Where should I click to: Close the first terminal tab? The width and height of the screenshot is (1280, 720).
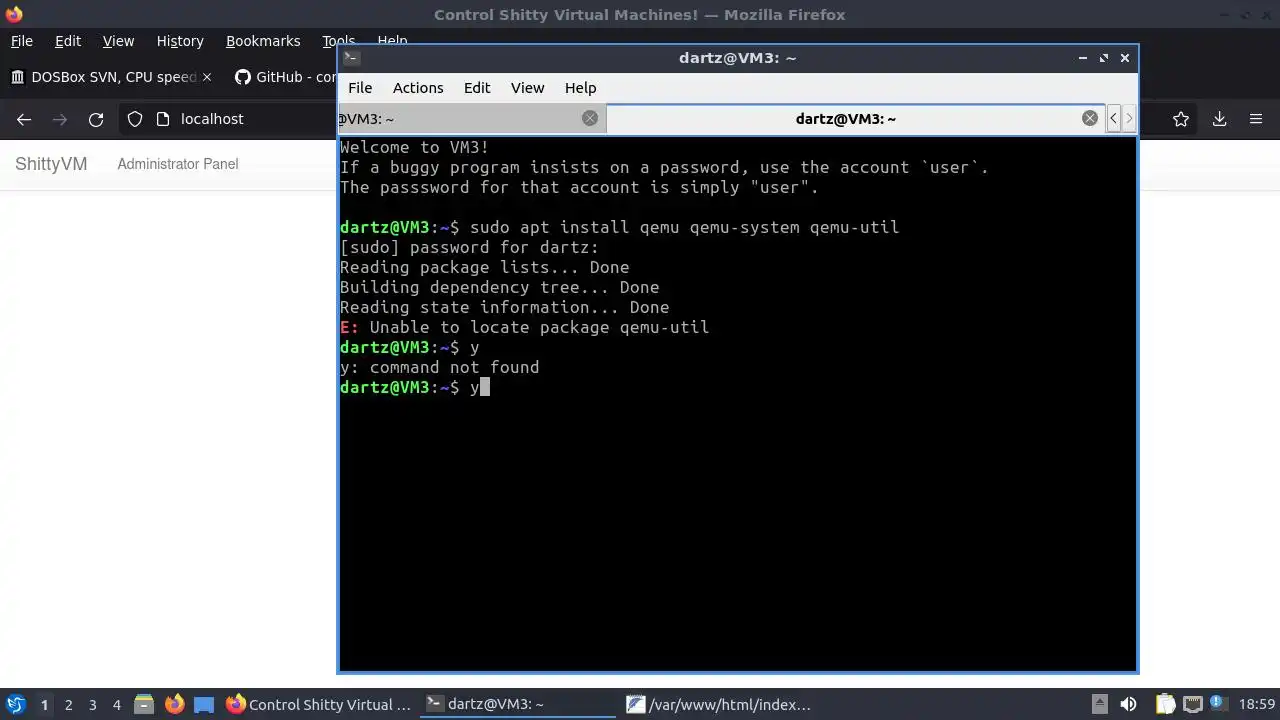click(x=590, y=118)
